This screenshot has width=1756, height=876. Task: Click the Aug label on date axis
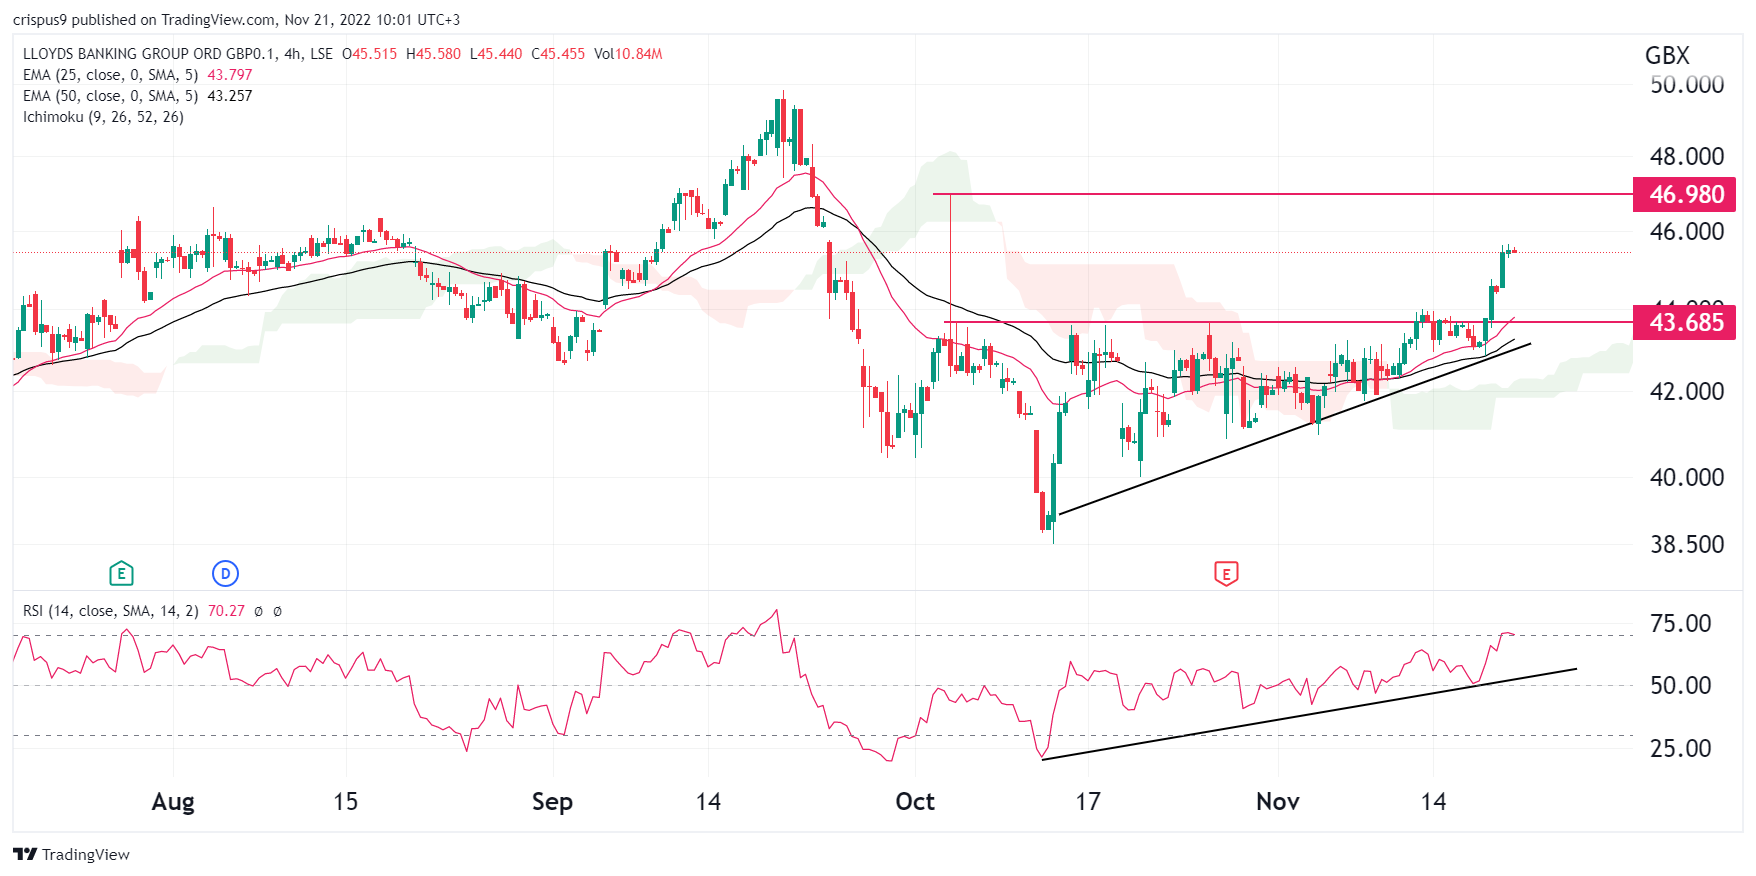173,802
